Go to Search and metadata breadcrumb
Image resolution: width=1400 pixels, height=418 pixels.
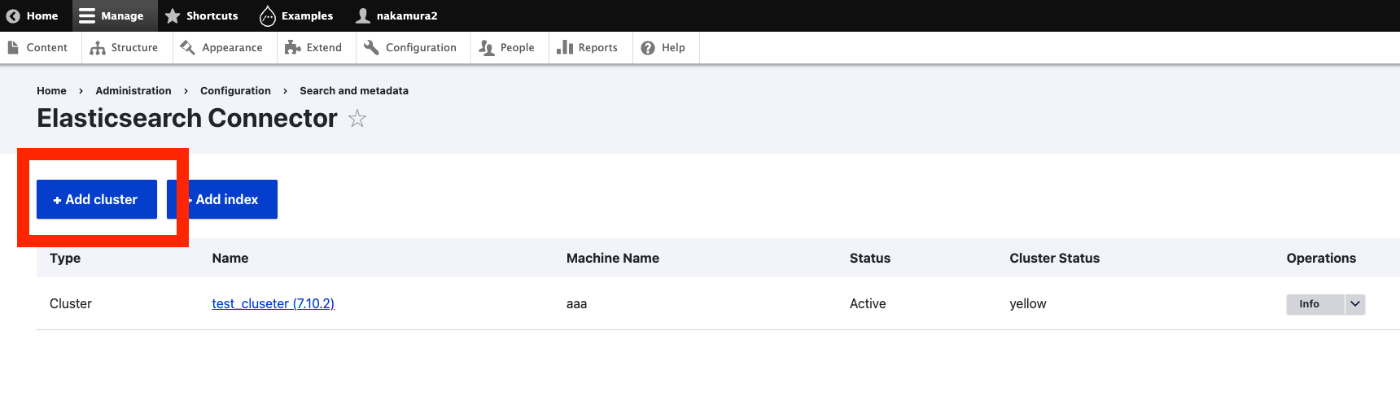coord(354,91)
